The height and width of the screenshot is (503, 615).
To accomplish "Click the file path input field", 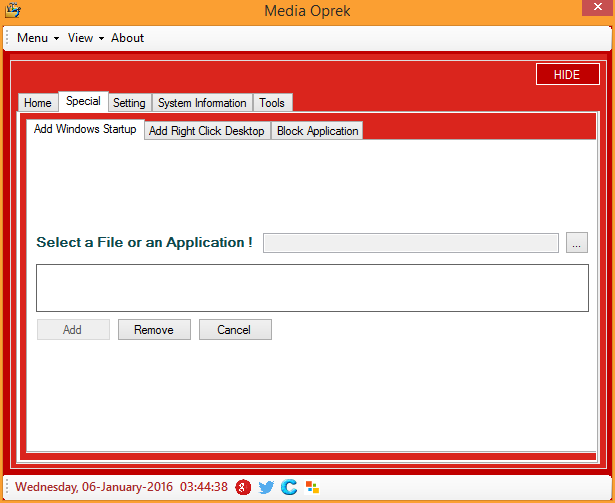I will pos(411,243).
